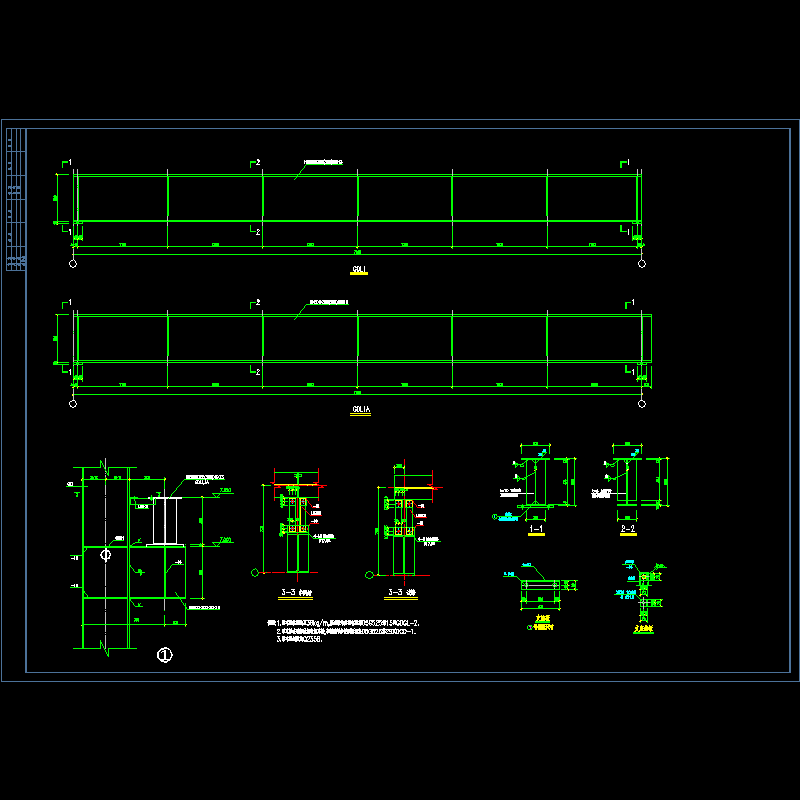Select the circled number 1 detail marker
800x800 pixels.
pyautogui.click(x=165, y=656)
